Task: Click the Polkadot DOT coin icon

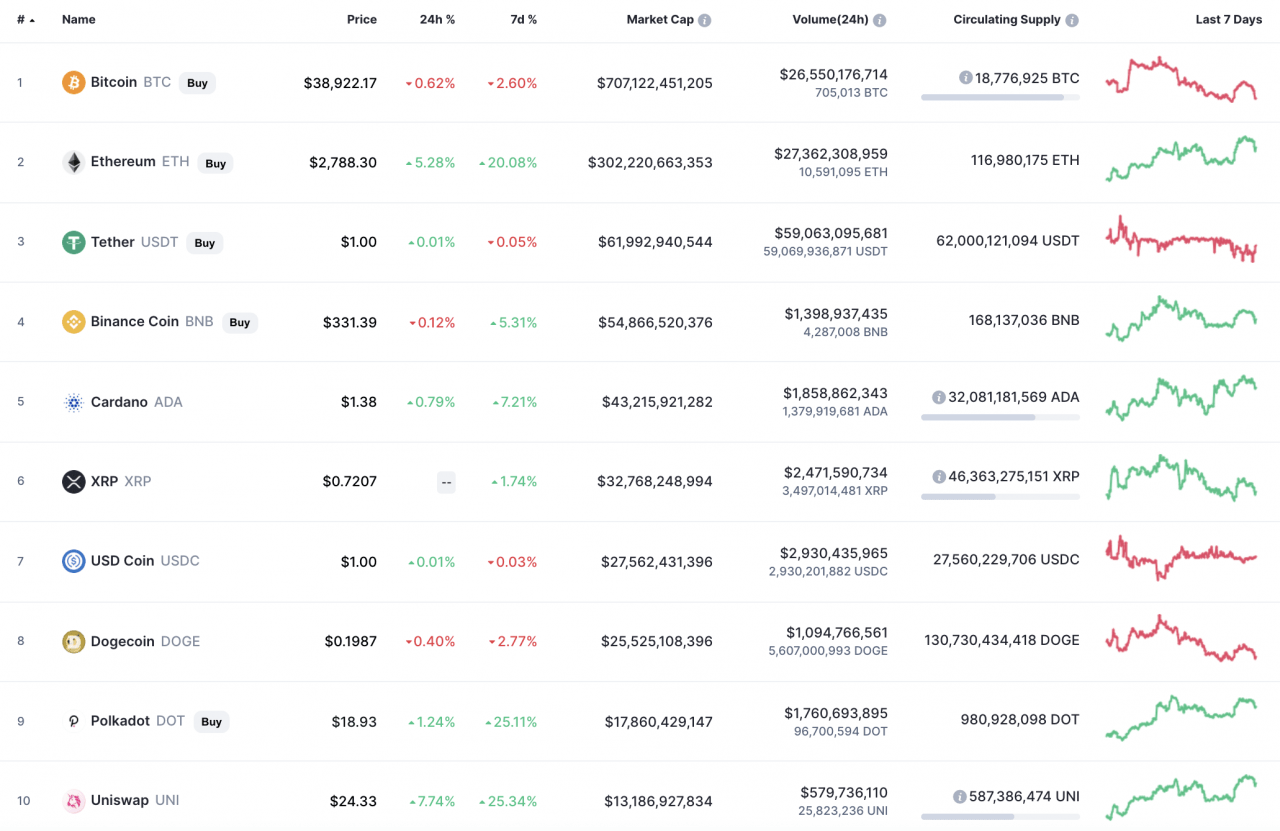Action: (74, 721)
